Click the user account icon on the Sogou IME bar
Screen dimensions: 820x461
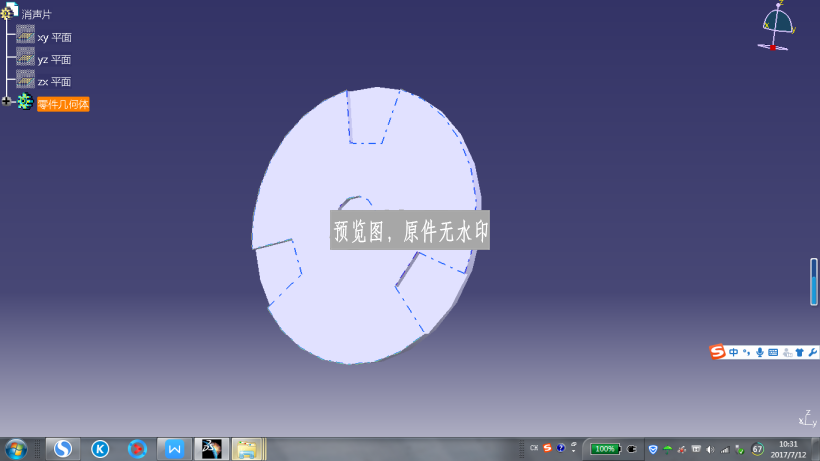tap(787, 353)
